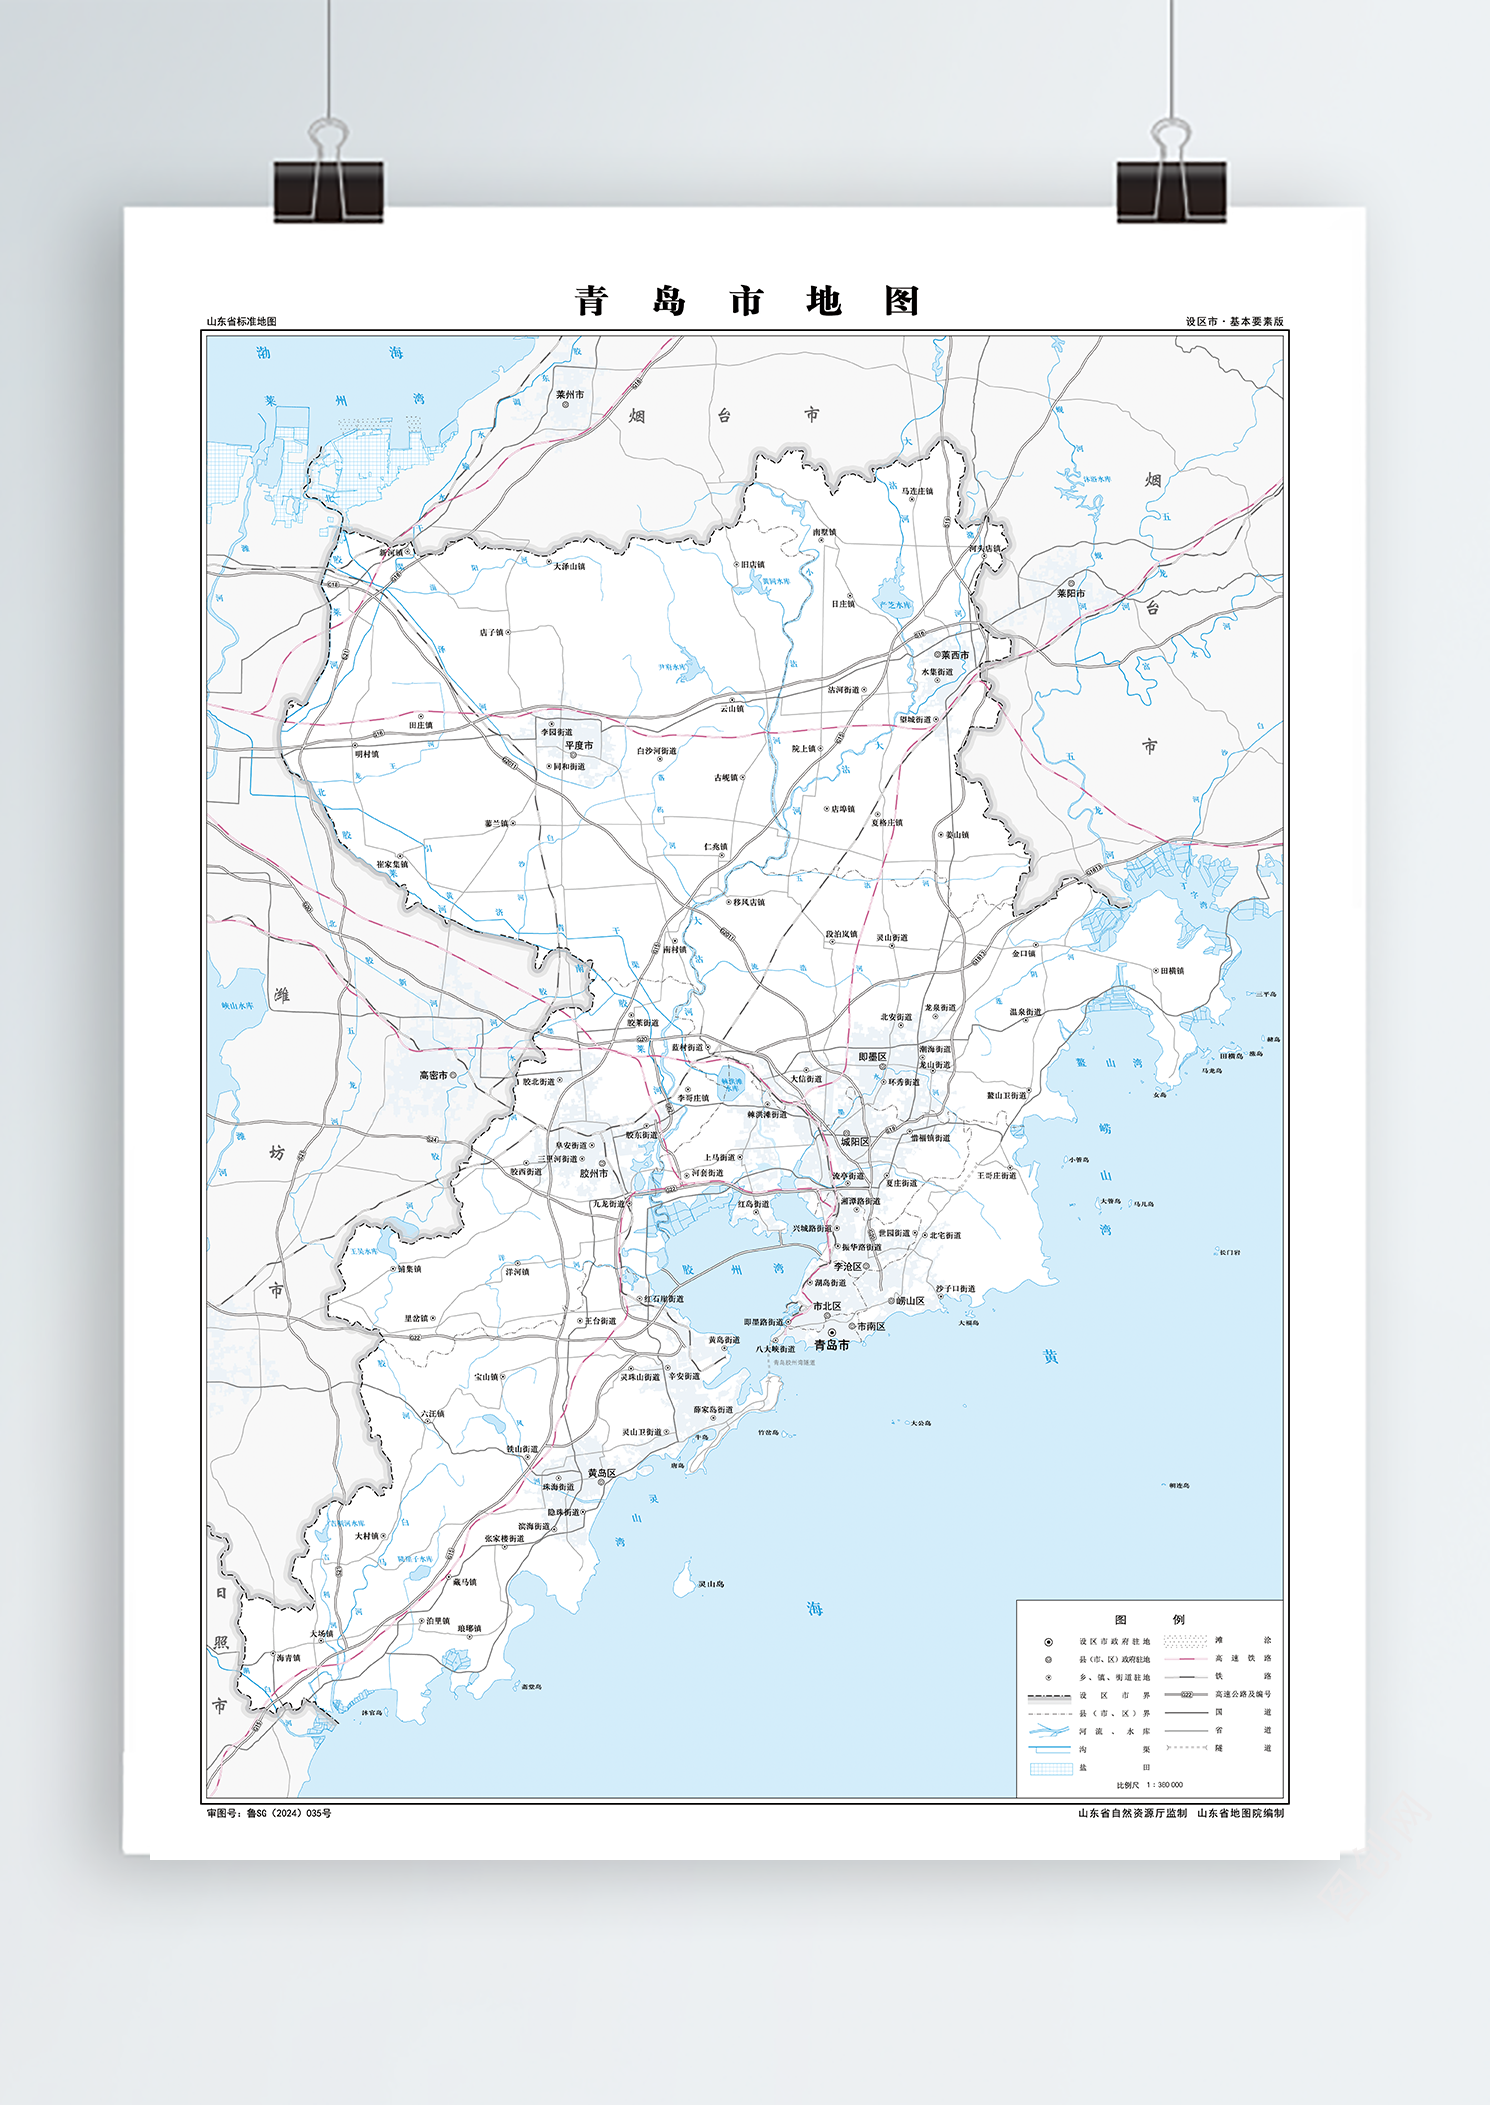Click the 琅琊镇 town label
This screenshot has height=2105, width=1490.
(x=469, y=1628)
